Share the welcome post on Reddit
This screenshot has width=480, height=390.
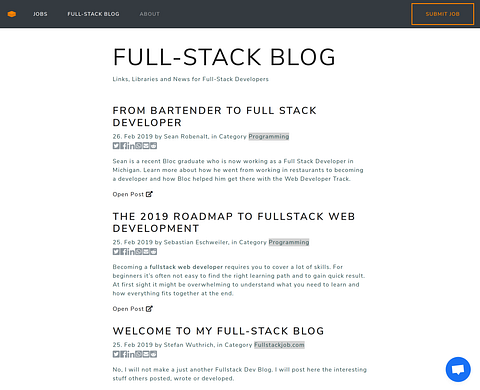(x=153, y=354)
